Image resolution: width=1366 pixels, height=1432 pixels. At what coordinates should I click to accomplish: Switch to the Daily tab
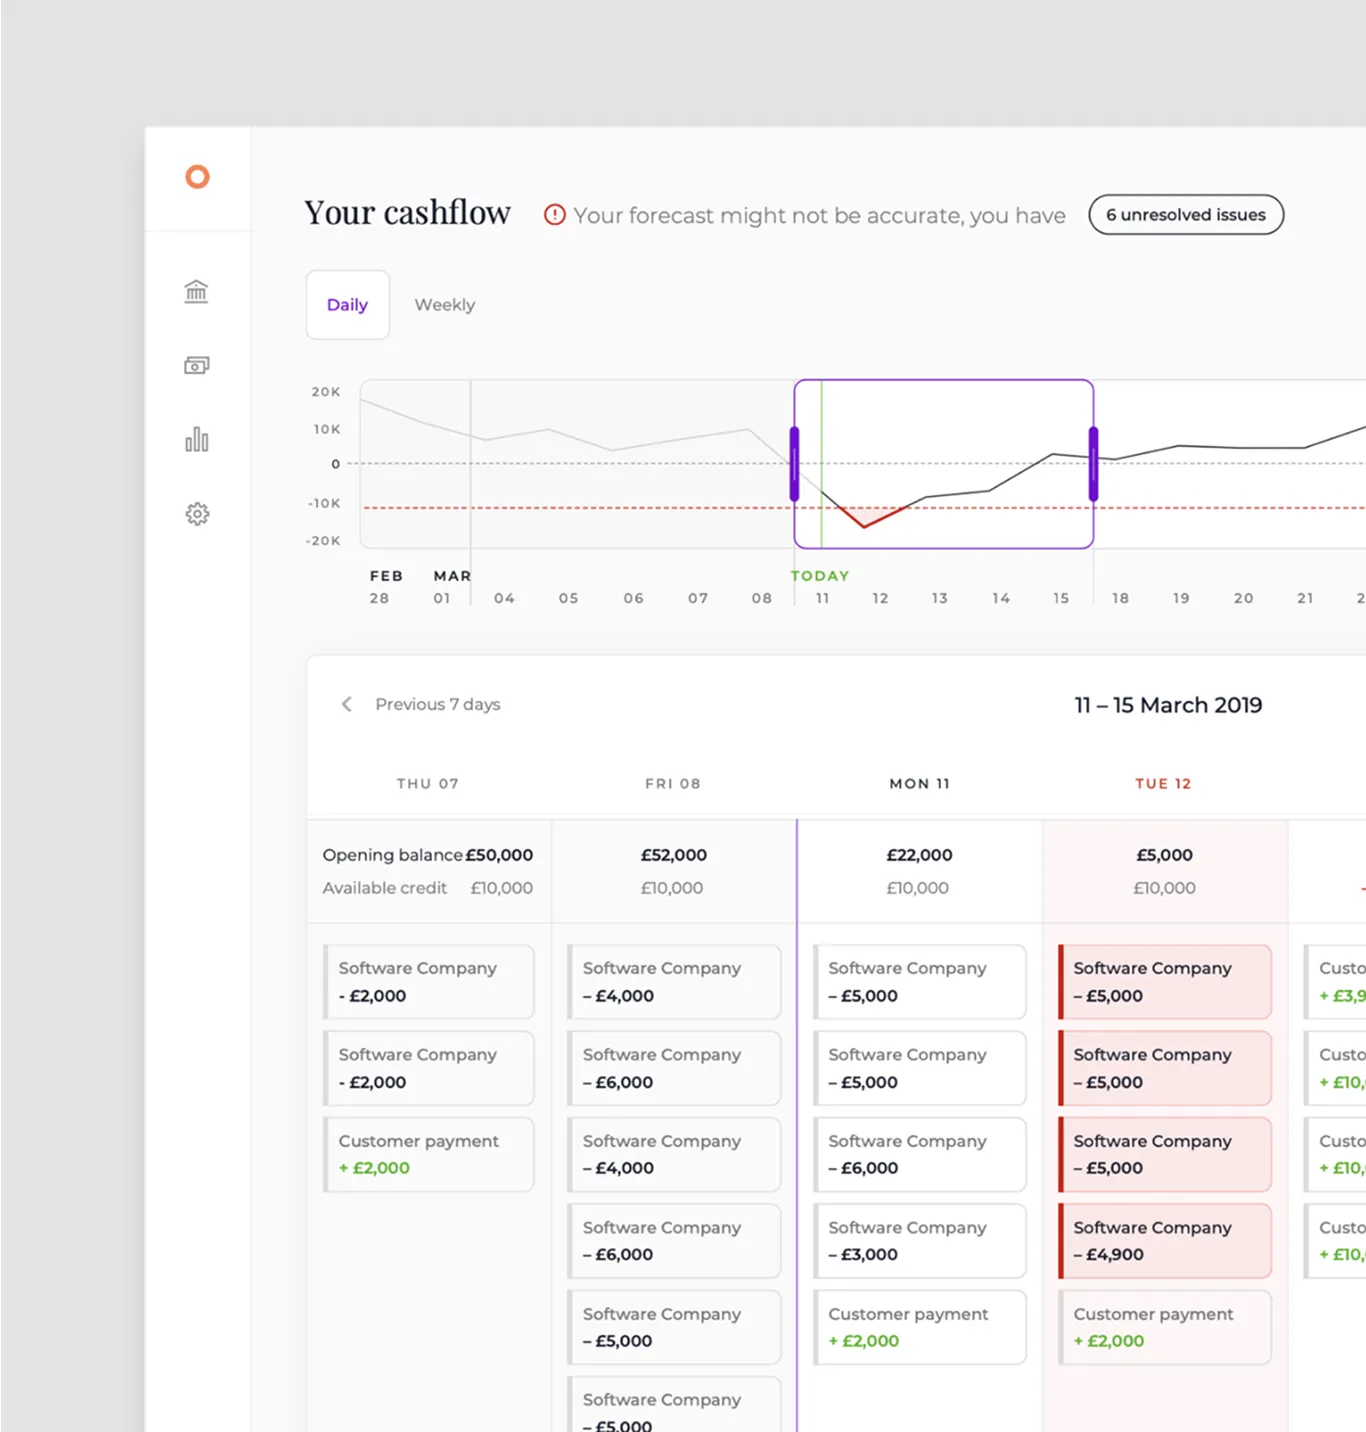(x=347, y=305)
